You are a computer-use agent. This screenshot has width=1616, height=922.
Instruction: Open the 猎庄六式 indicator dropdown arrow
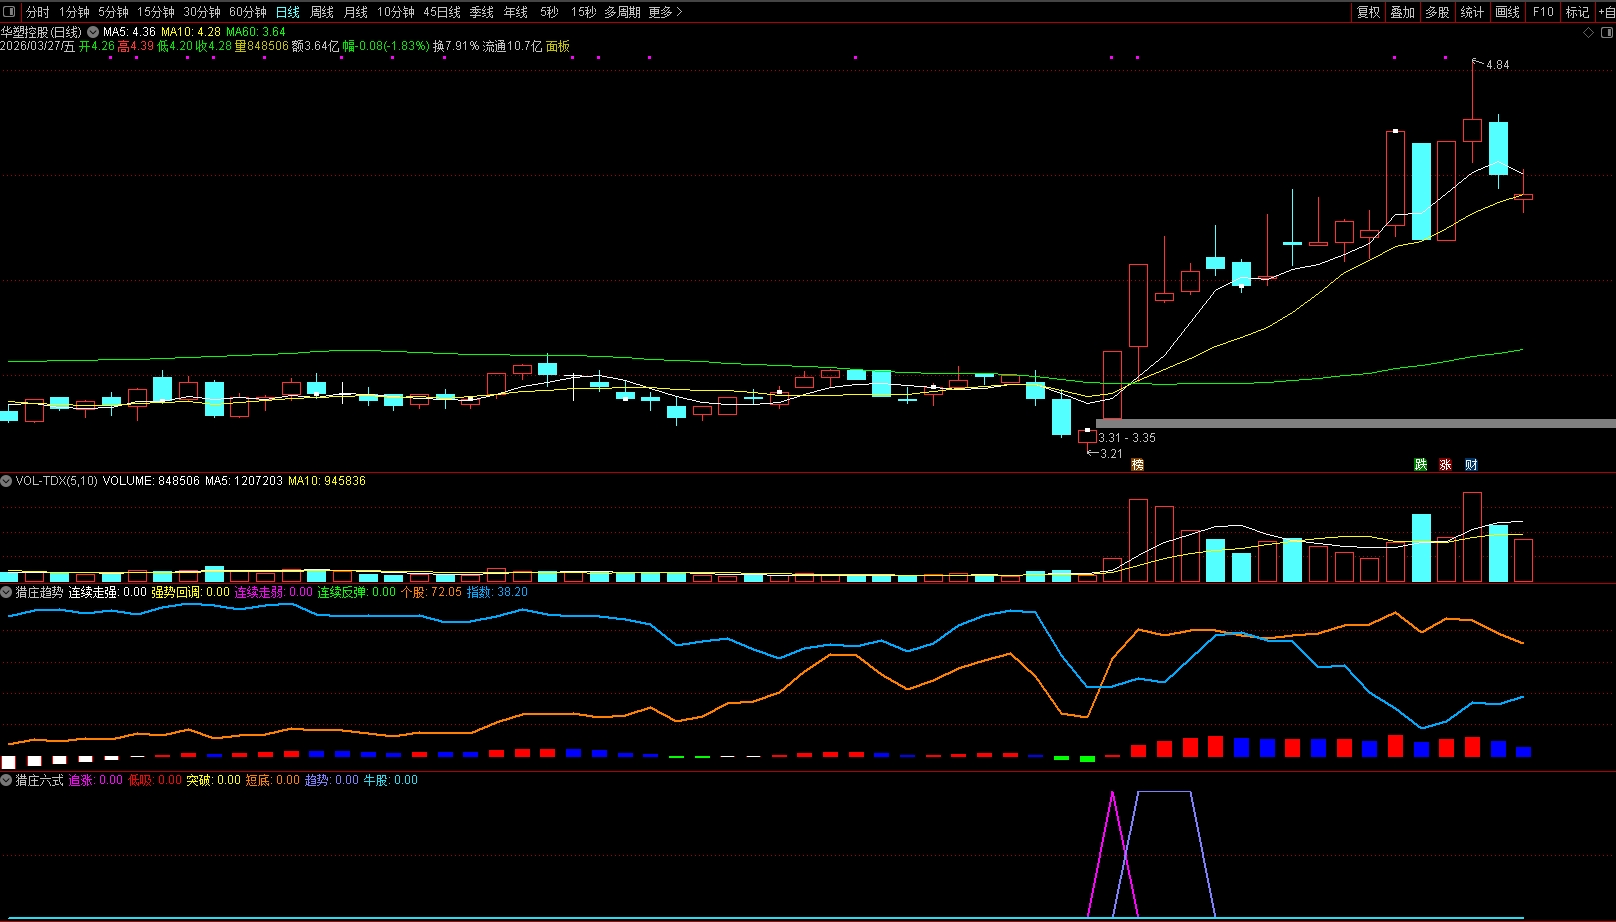(6, 780)
